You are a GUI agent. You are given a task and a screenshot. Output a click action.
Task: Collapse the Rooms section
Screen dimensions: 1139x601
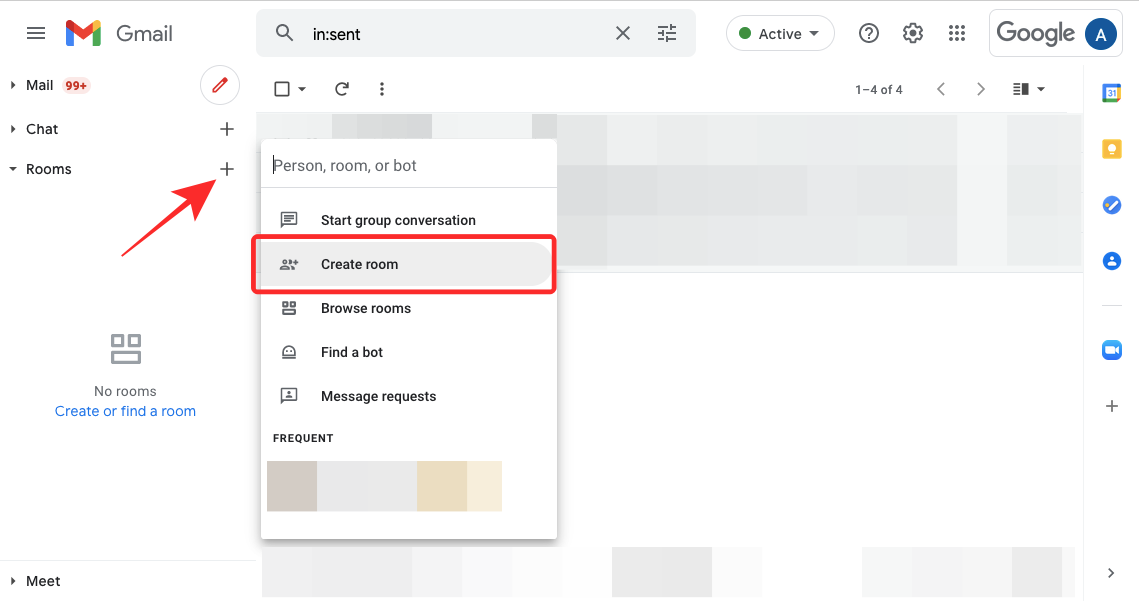[13, 169]
